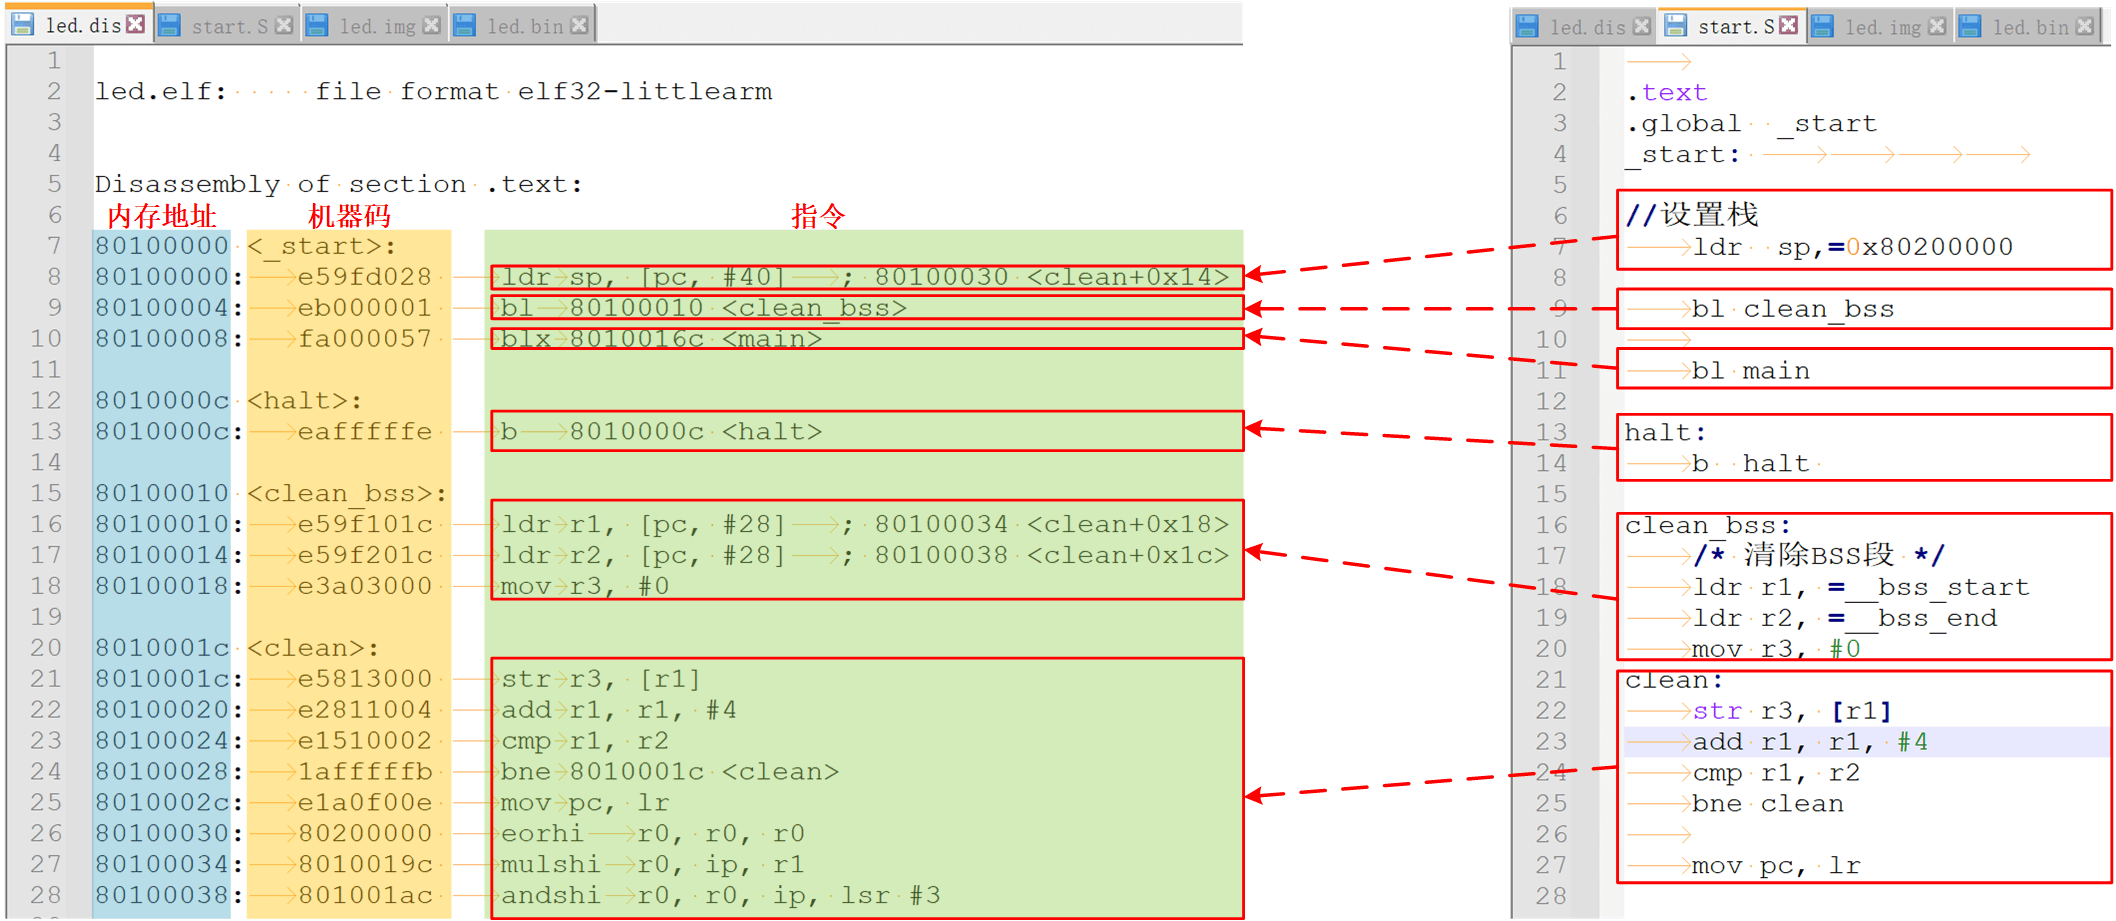Close the active start.S tab in right pane
2116x921 pixels.
[1788, 25]
